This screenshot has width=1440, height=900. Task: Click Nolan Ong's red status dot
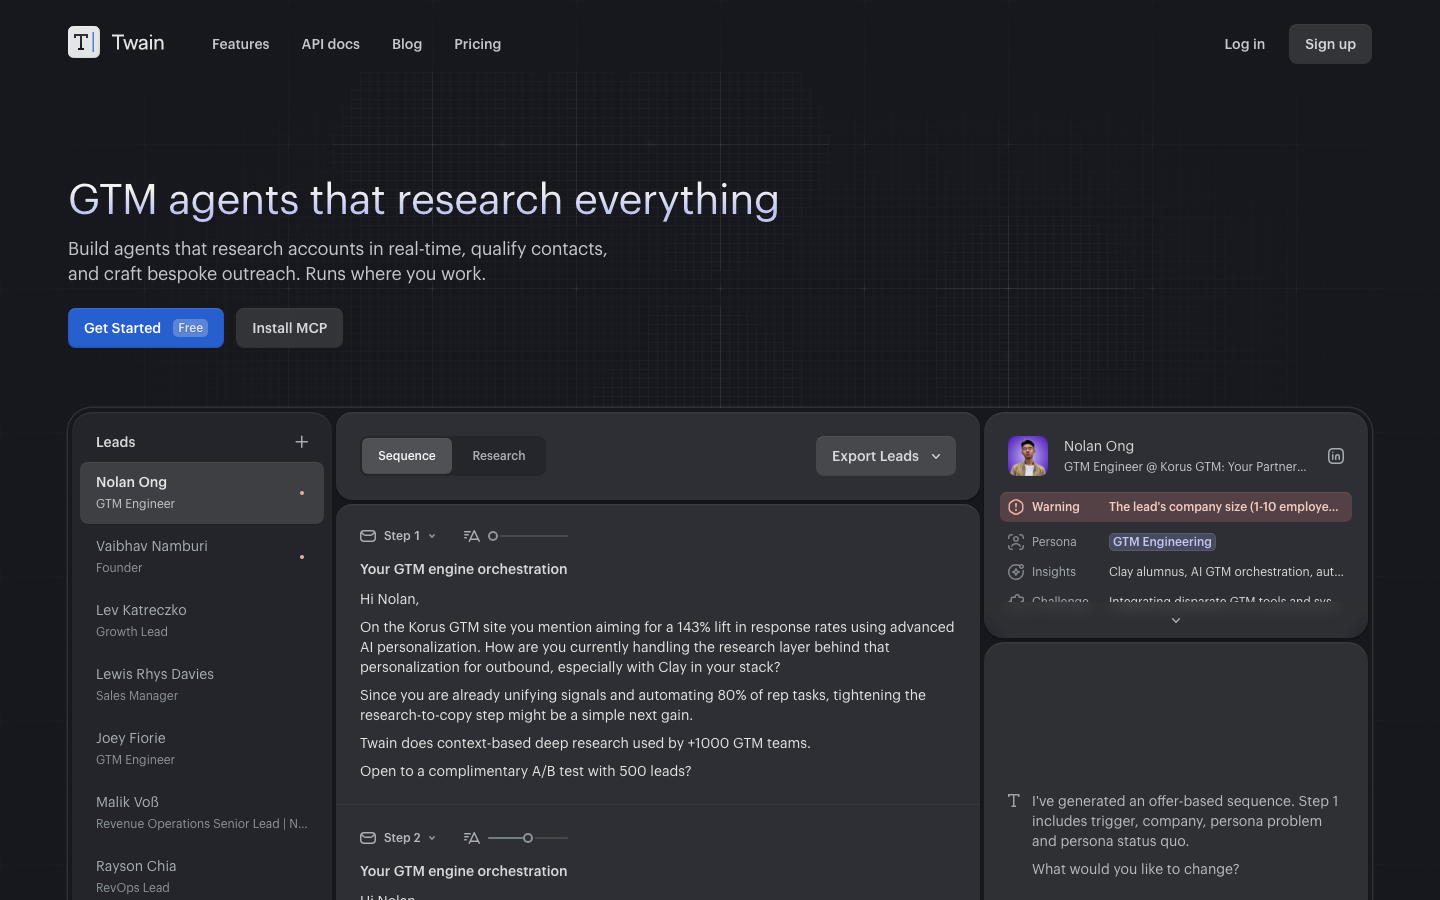pyautogui.click(x=302, y=493)
